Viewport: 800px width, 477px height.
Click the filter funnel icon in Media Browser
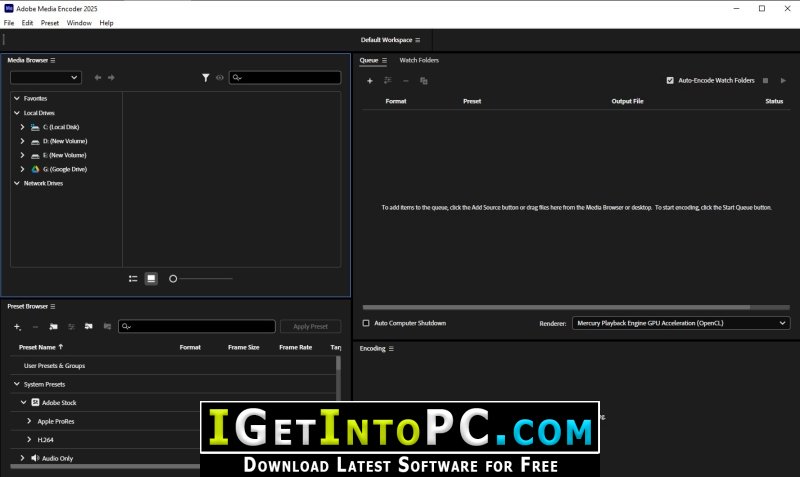pos(206,77)
